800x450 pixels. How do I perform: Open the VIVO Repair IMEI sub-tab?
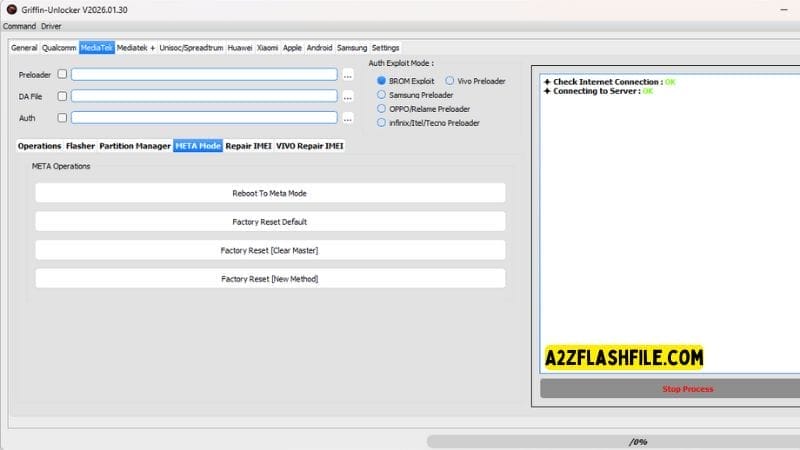(310, 146)
